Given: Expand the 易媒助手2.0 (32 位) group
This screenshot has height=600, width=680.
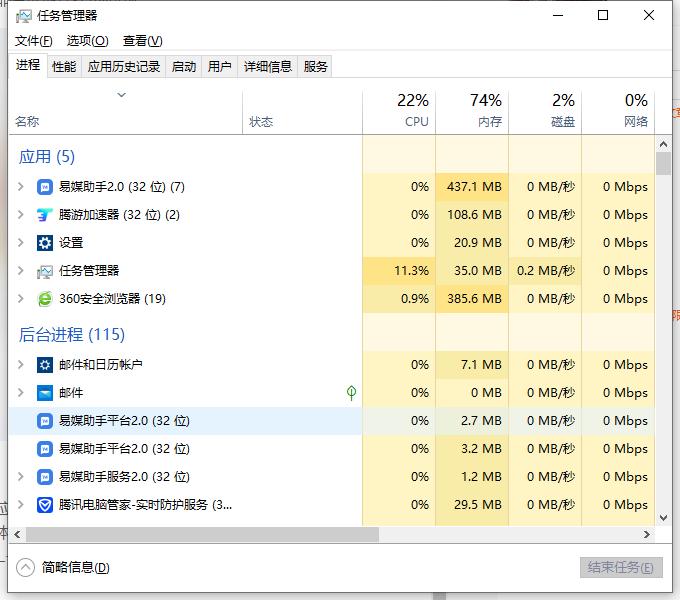Looking at the screenshot, I should [x=20, y=187].
